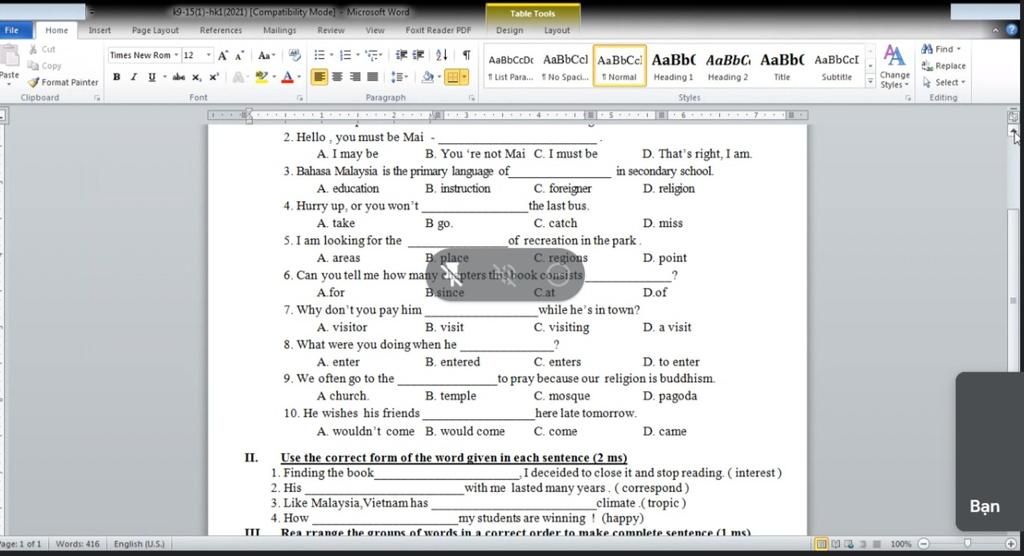Apply the Heading 1 style
Viewport: 1024px width, 556px height.
tap(673, 67)
